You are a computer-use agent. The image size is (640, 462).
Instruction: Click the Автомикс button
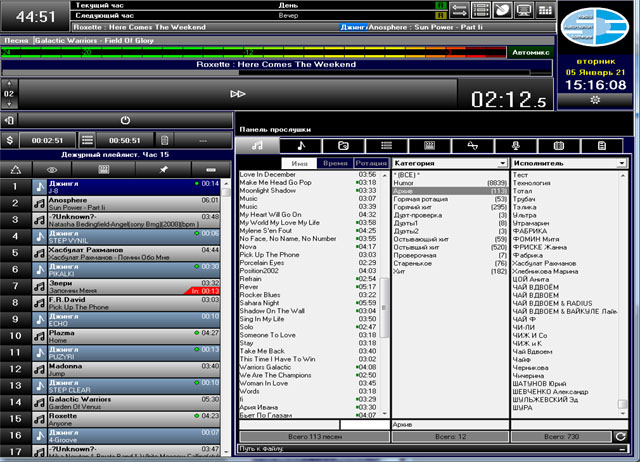[x=530, y=52]
